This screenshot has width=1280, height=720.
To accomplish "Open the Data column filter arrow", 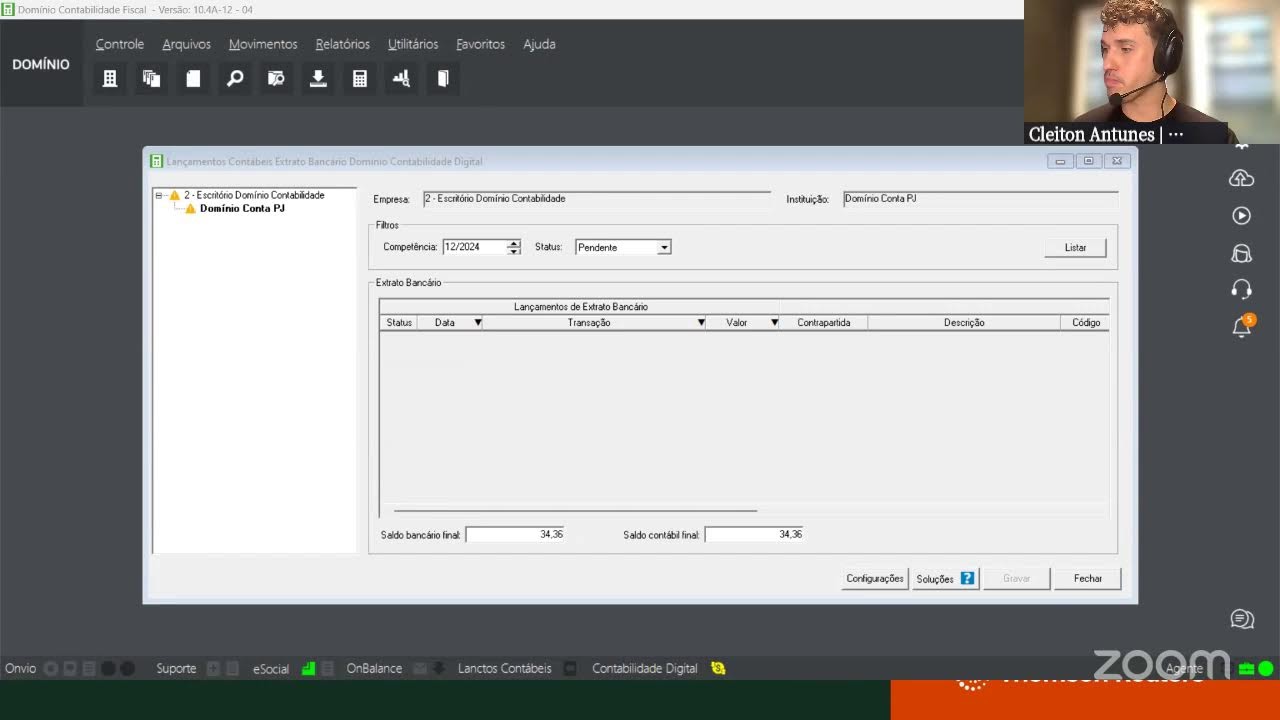I will [x=477, y=323].
